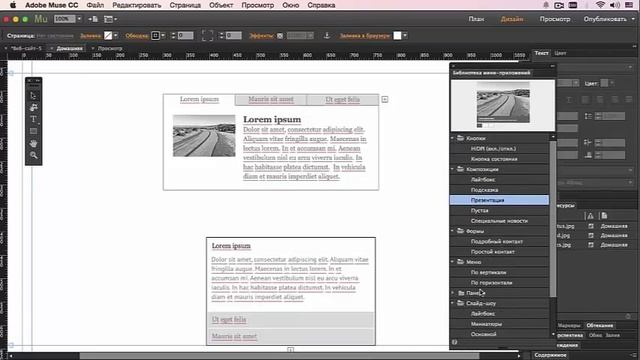Collapse the Формы folder
The image size is (640, 360).
coord(453,231)
